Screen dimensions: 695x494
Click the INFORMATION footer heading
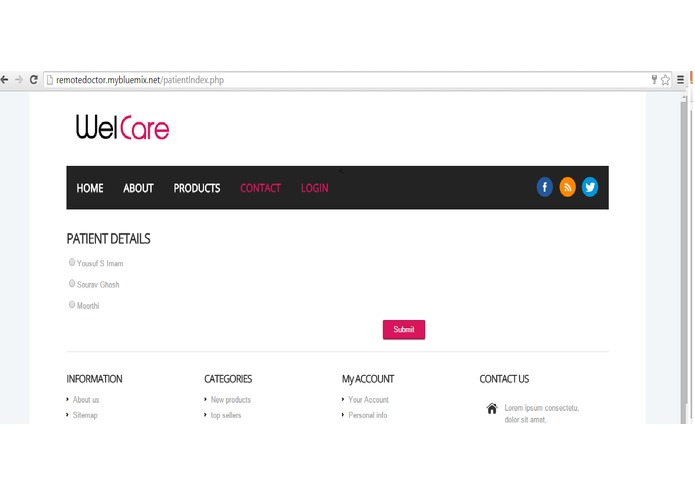pos(94,379)
